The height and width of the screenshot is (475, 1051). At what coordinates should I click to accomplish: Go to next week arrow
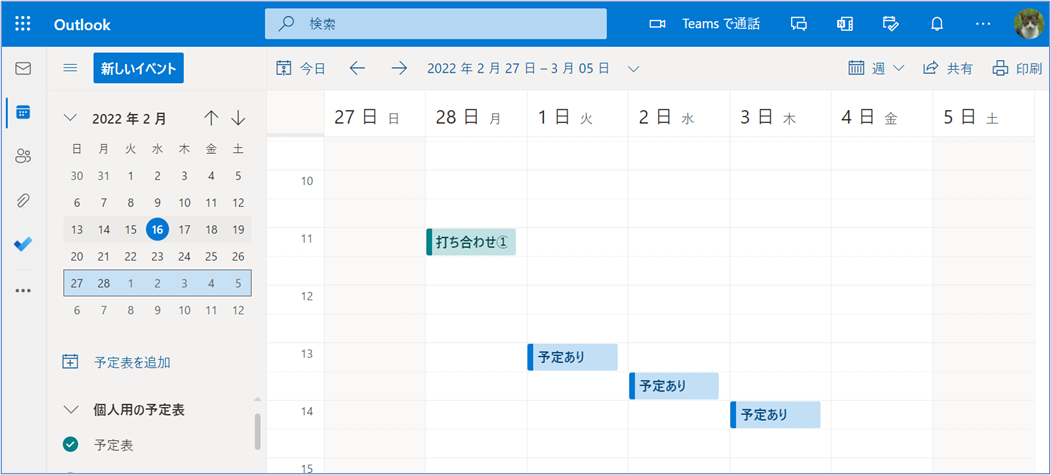[x=399, y=68]
